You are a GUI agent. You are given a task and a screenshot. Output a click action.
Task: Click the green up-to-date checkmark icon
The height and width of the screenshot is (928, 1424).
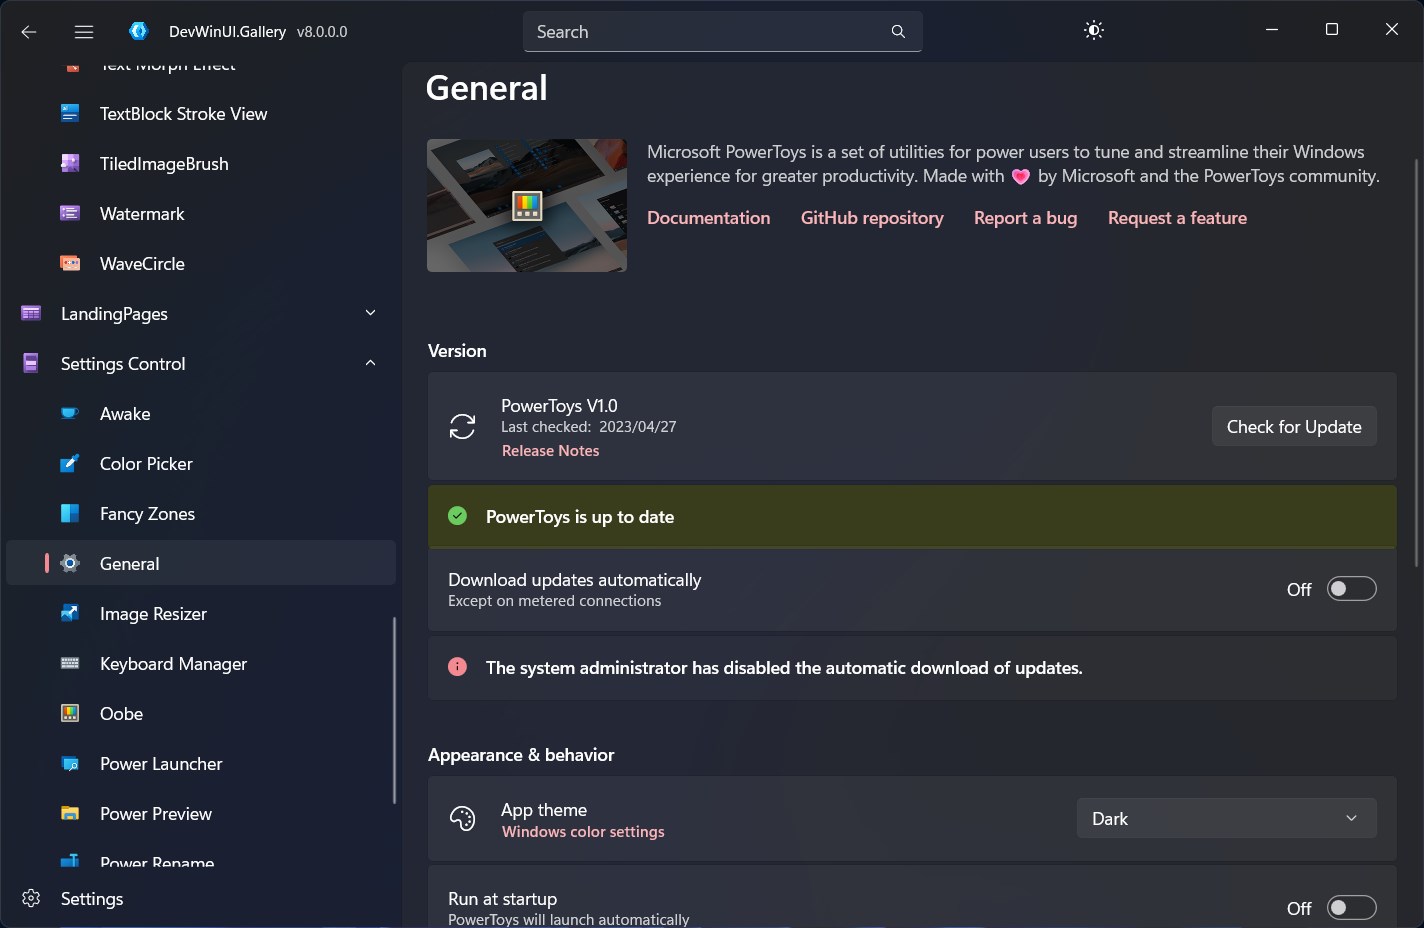(457, 516)
